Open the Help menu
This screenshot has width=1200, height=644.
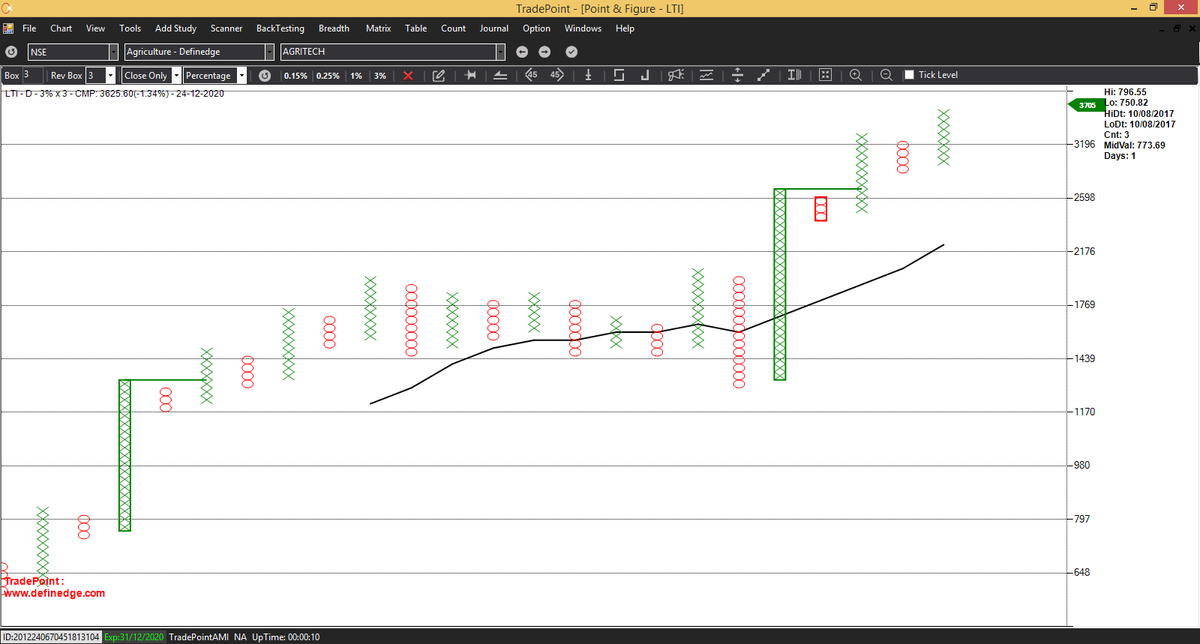click(625, 28)
